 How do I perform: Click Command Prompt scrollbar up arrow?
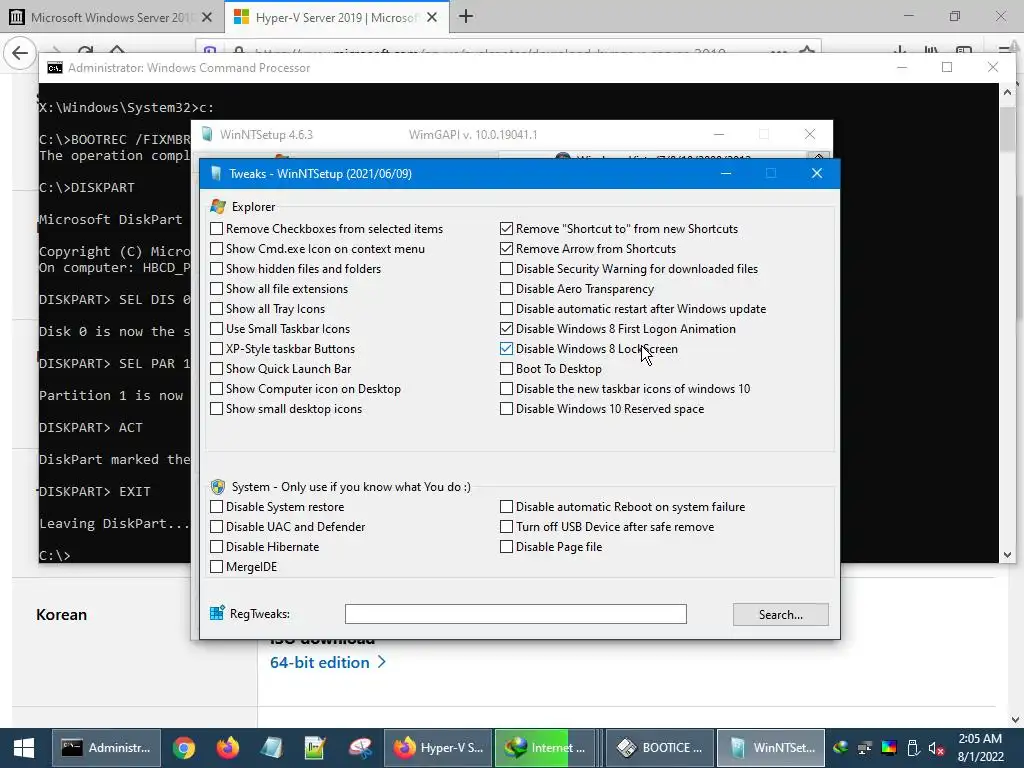1007,93
